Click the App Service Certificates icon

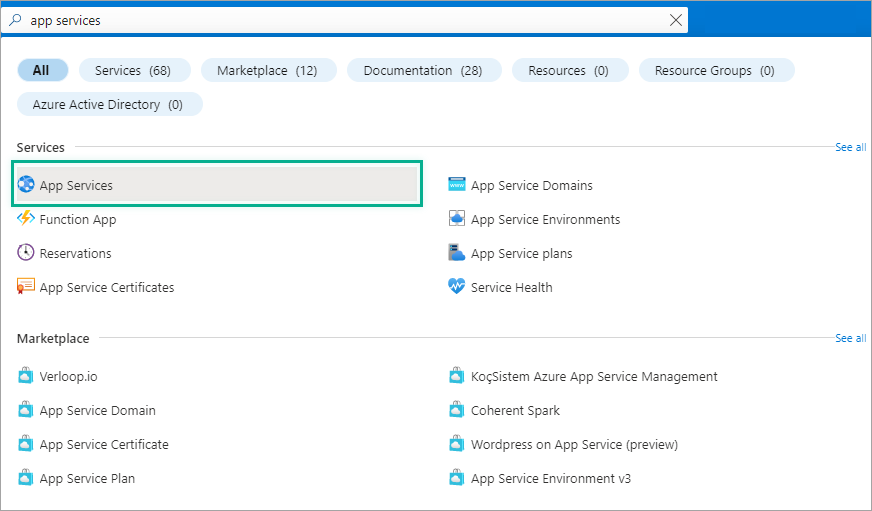coord(26,286)
